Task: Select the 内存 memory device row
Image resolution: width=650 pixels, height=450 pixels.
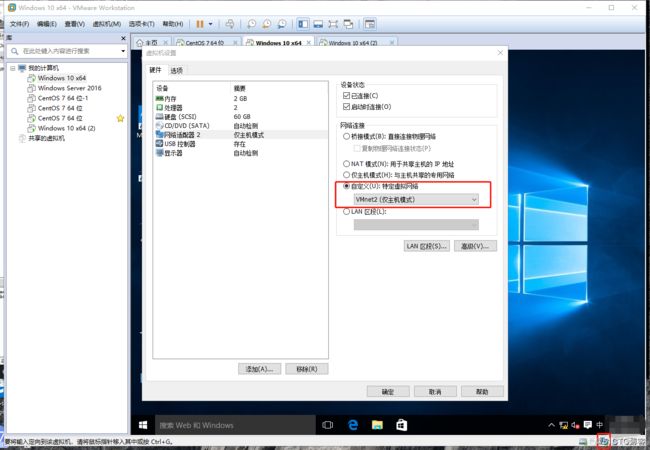Action: (241, 99)
